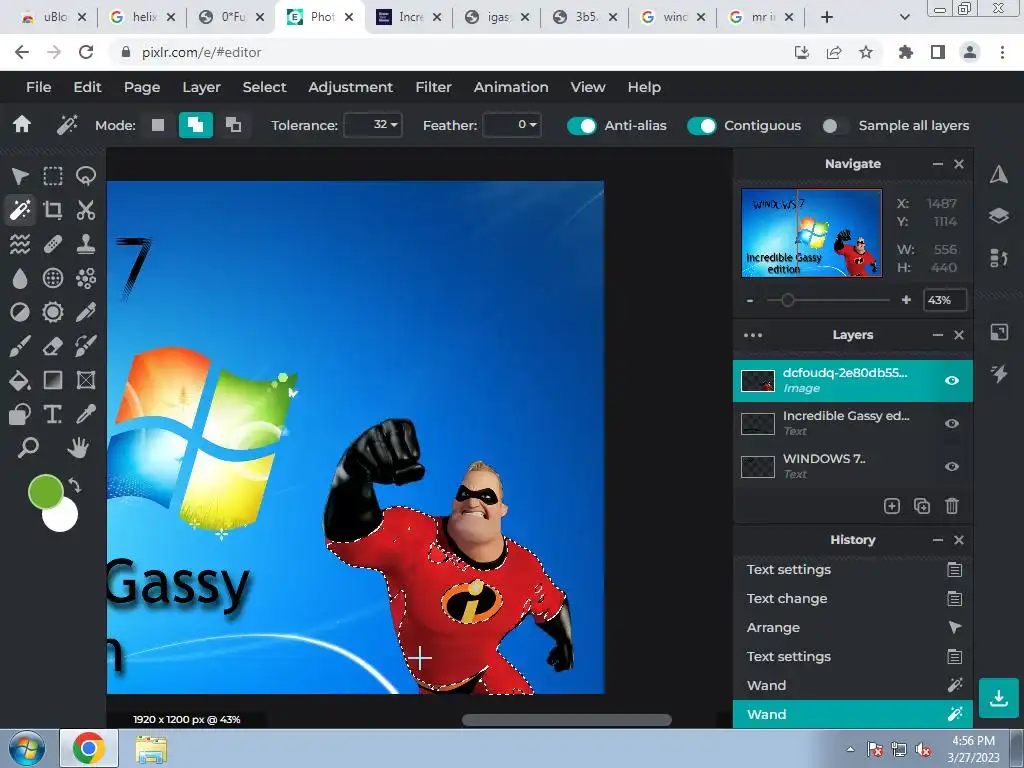
Task: Open Layers panel options ellipsis
Action: click(x=753, y=335)
